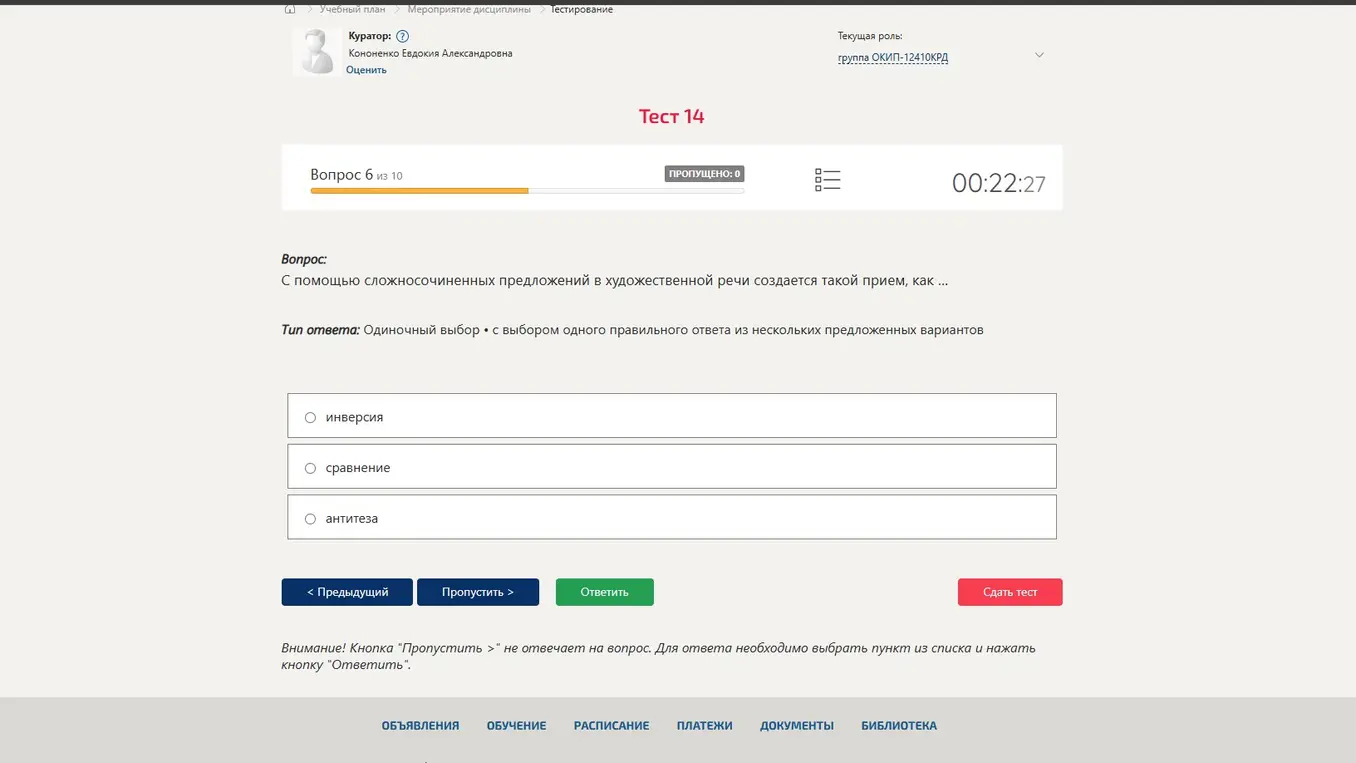The width and height of the screenshot is (1356, 763).
Task: Open ПЛАТЕЖИ in footer menu
Action: [x=705, y=726]
